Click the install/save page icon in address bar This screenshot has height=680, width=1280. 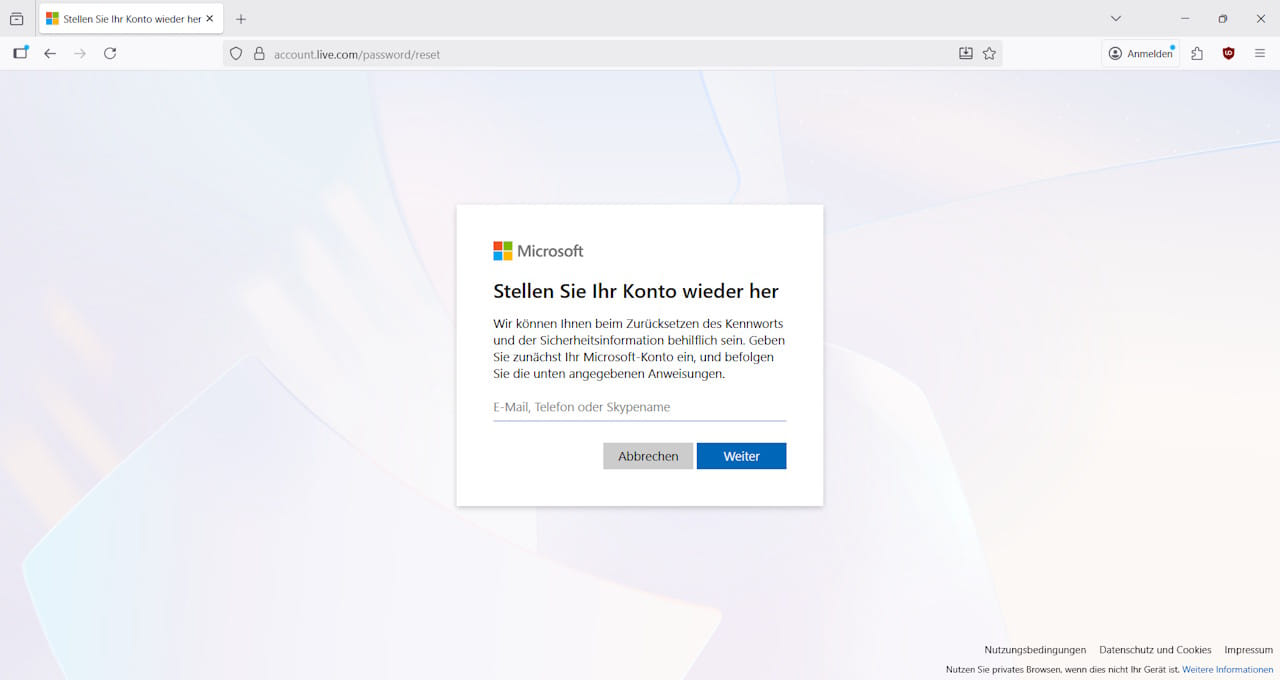point(966,54)
